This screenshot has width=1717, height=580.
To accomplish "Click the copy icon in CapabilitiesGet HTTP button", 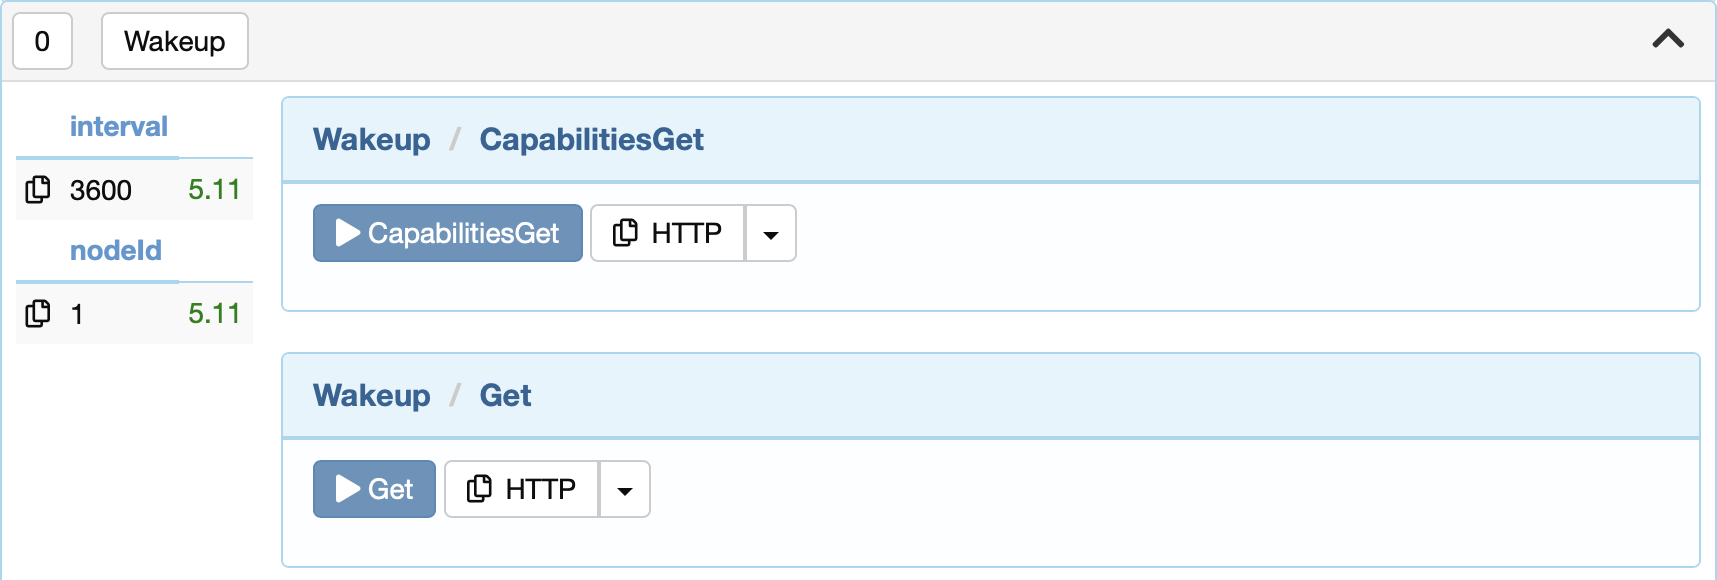I will tap(625, 232).
